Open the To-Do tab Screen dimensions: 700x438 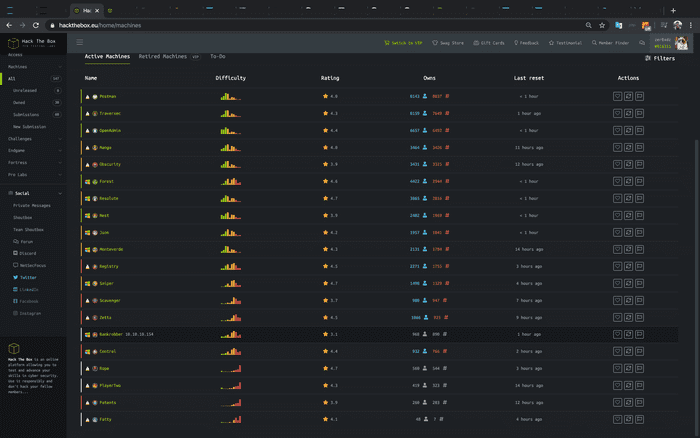tap(217, 57)
